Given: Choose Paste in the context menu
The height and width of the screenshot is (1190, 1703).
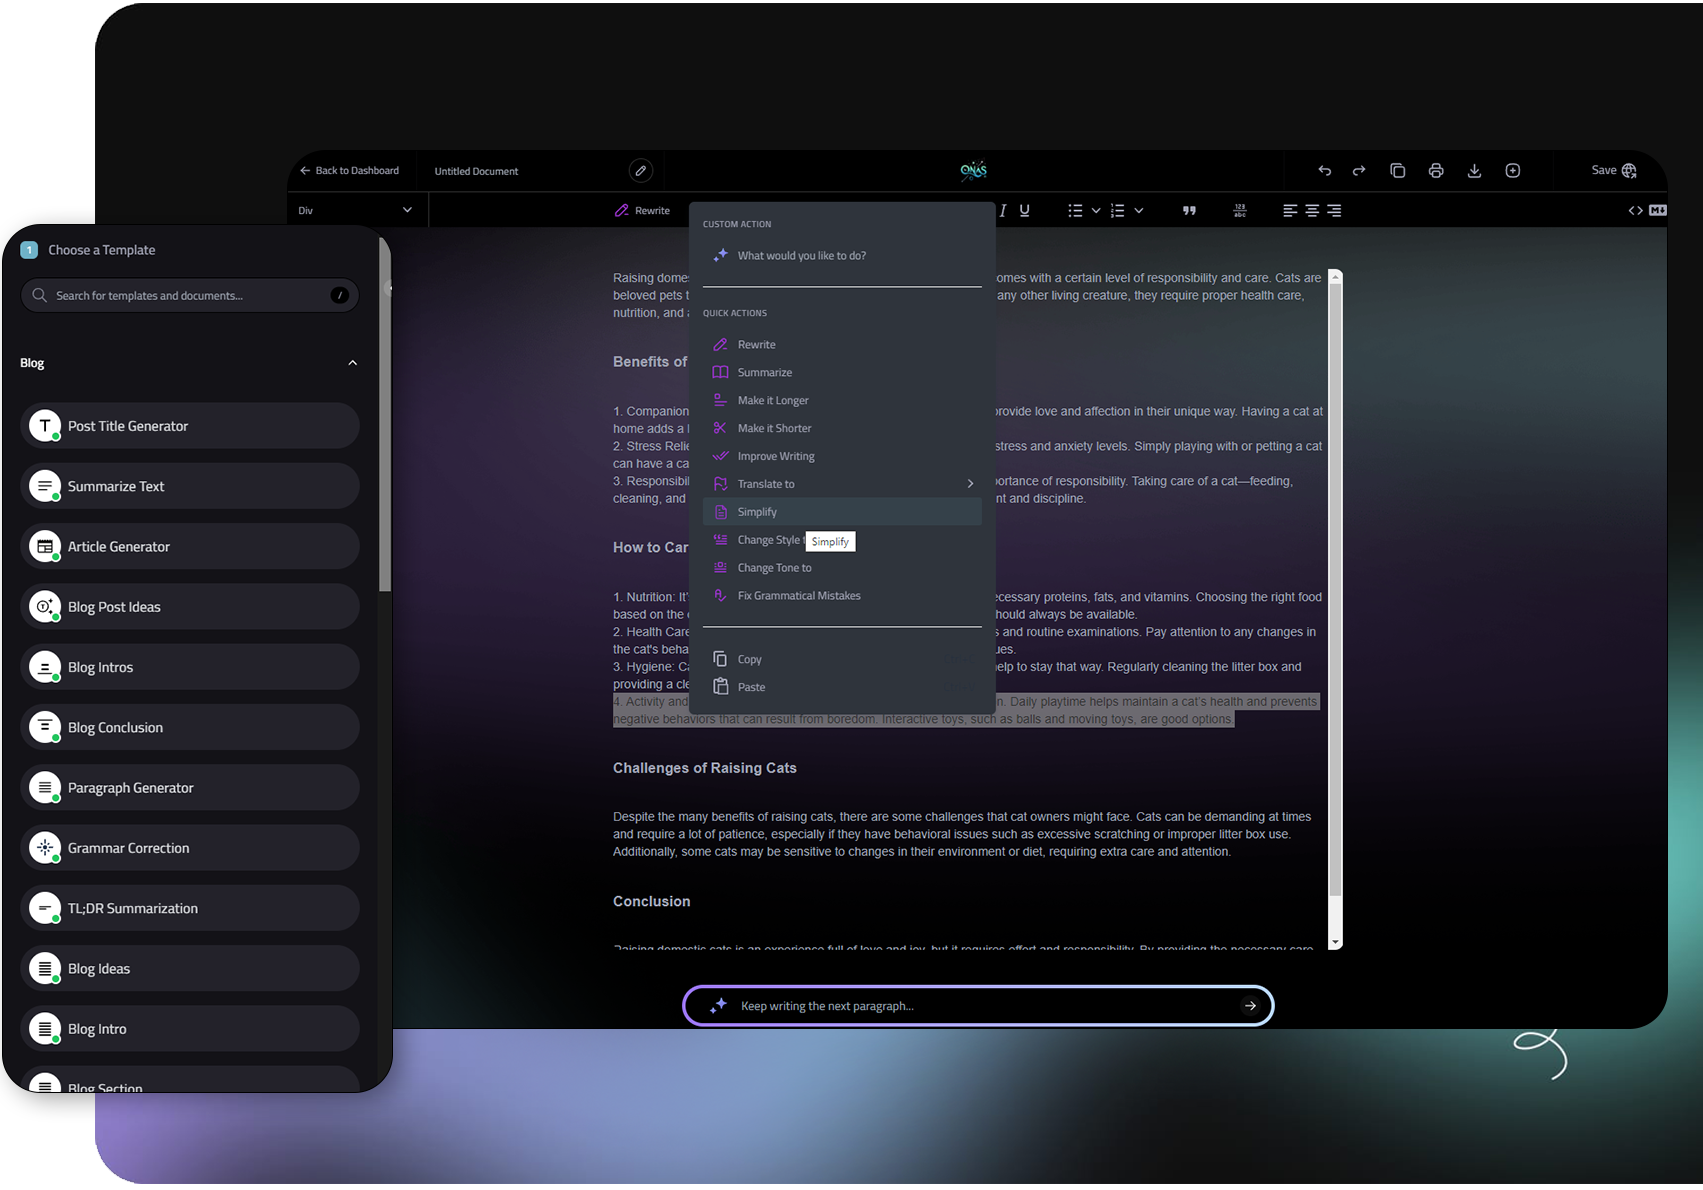Looking at the screenshot, I should (842, 687).
